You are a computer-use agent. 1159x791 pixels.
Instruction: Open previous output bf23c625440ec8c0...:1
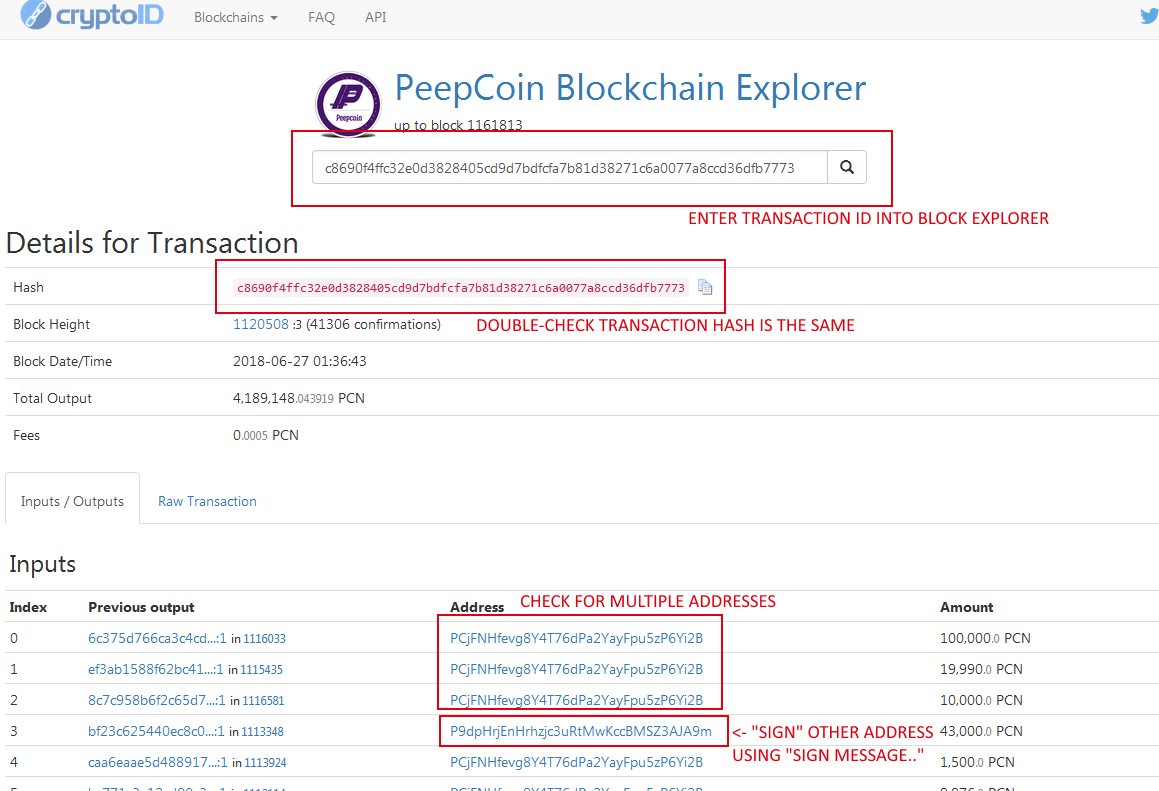(x=156, y=731)
